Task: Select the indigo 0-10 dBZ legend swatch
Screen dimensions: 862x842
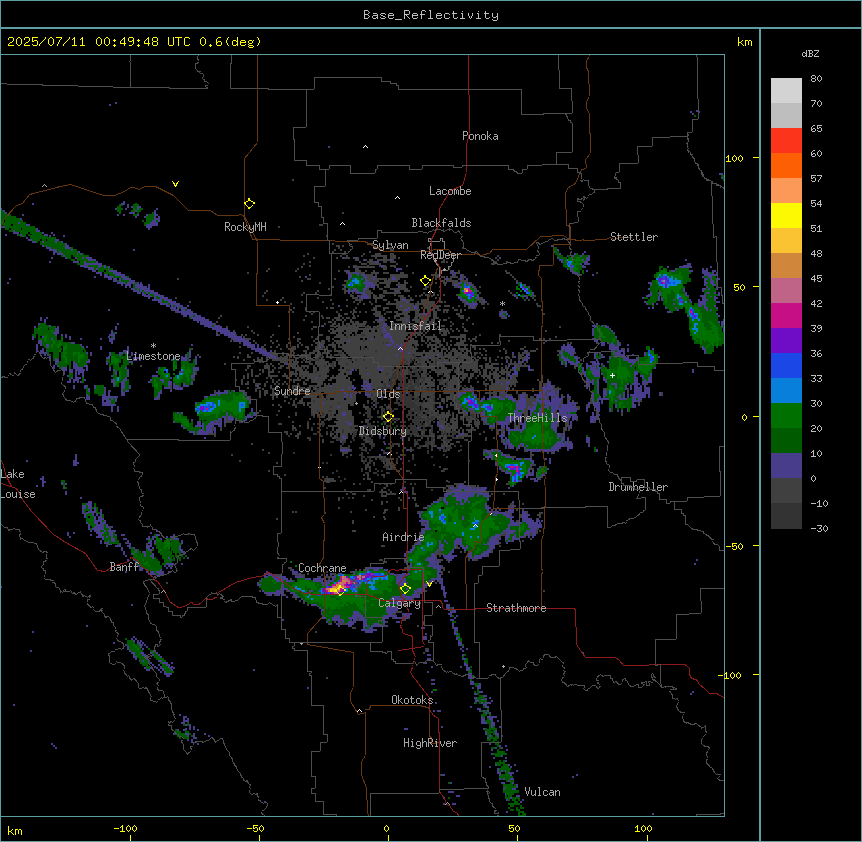Action: (786, 466)
